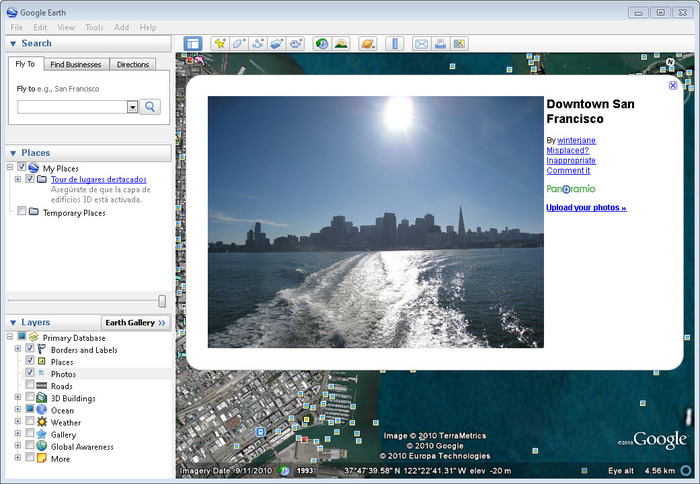Click the 3D Buildings layer icon
The image size is (700, 484).
click(42, 397)
